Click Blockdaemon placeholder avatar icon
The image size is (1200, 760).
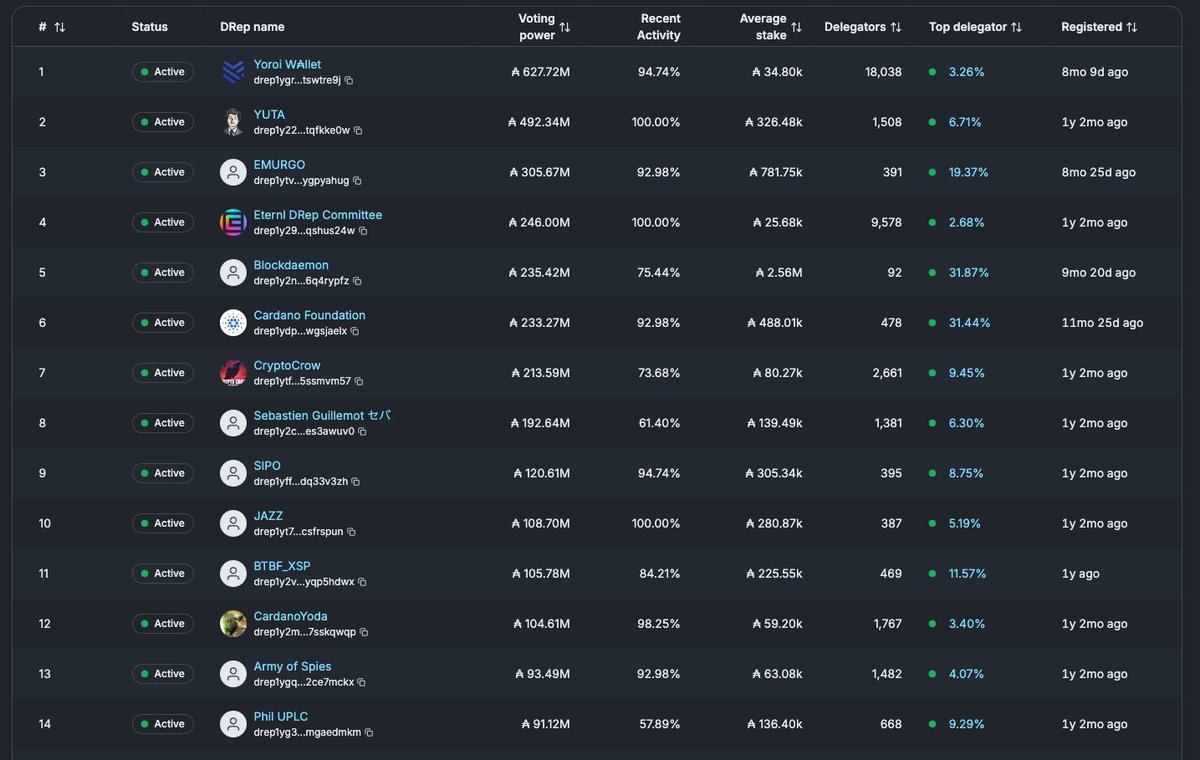(233, 272)
